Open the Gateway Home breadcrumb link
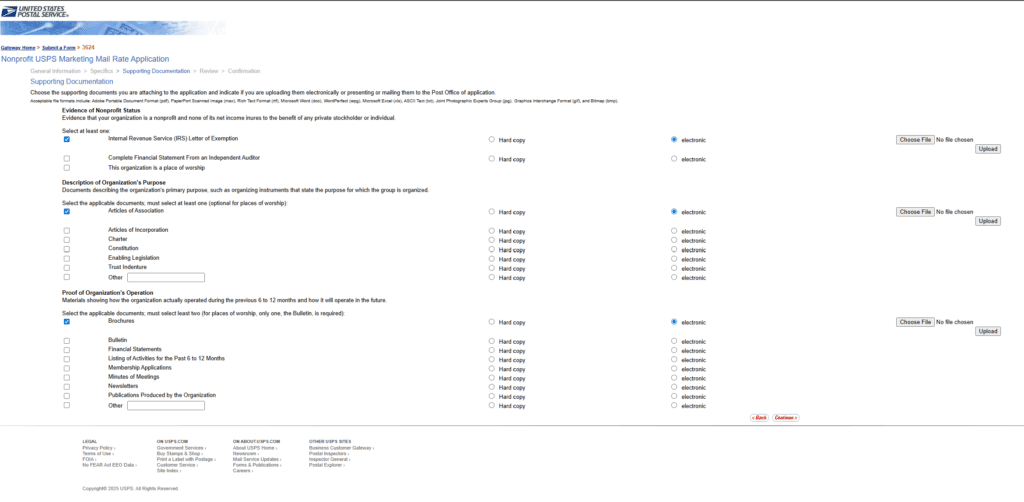 click(x=18, y=48)
